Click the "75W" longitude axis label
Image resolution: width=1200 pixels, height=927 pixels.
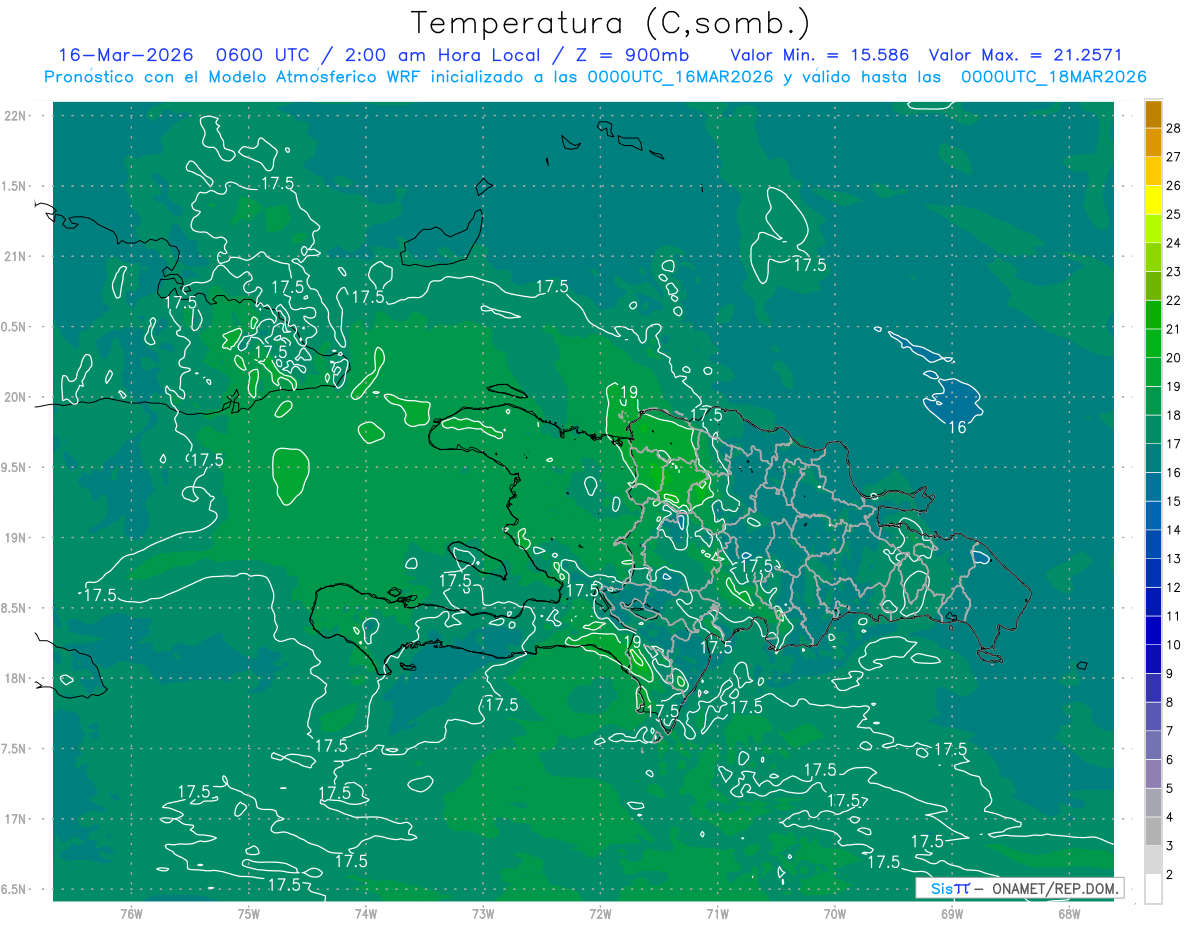[x=249, y=914]
